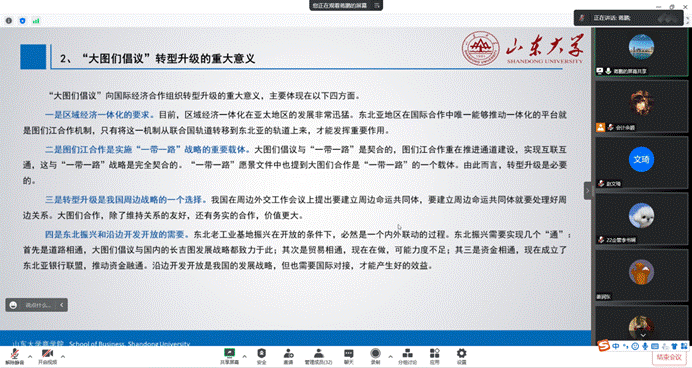Open the 邀请 invite icon
Viewport: 692px width, 368px height.
click(288, 357)
